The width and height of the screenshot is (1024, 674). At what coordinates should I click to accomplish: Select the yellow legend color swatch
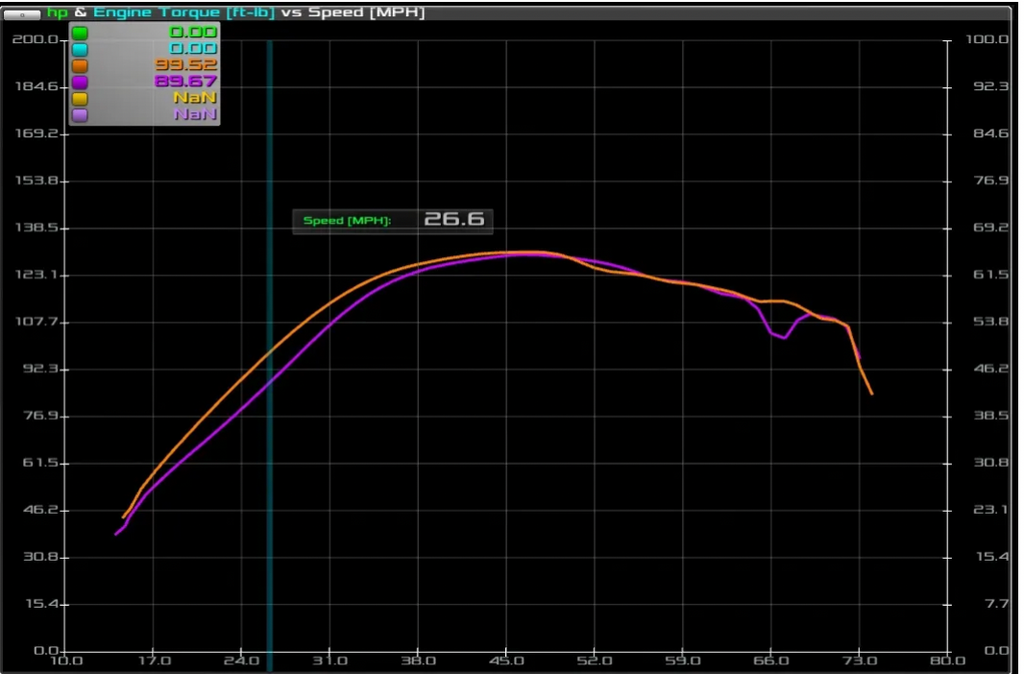click(x=80, y=99)
